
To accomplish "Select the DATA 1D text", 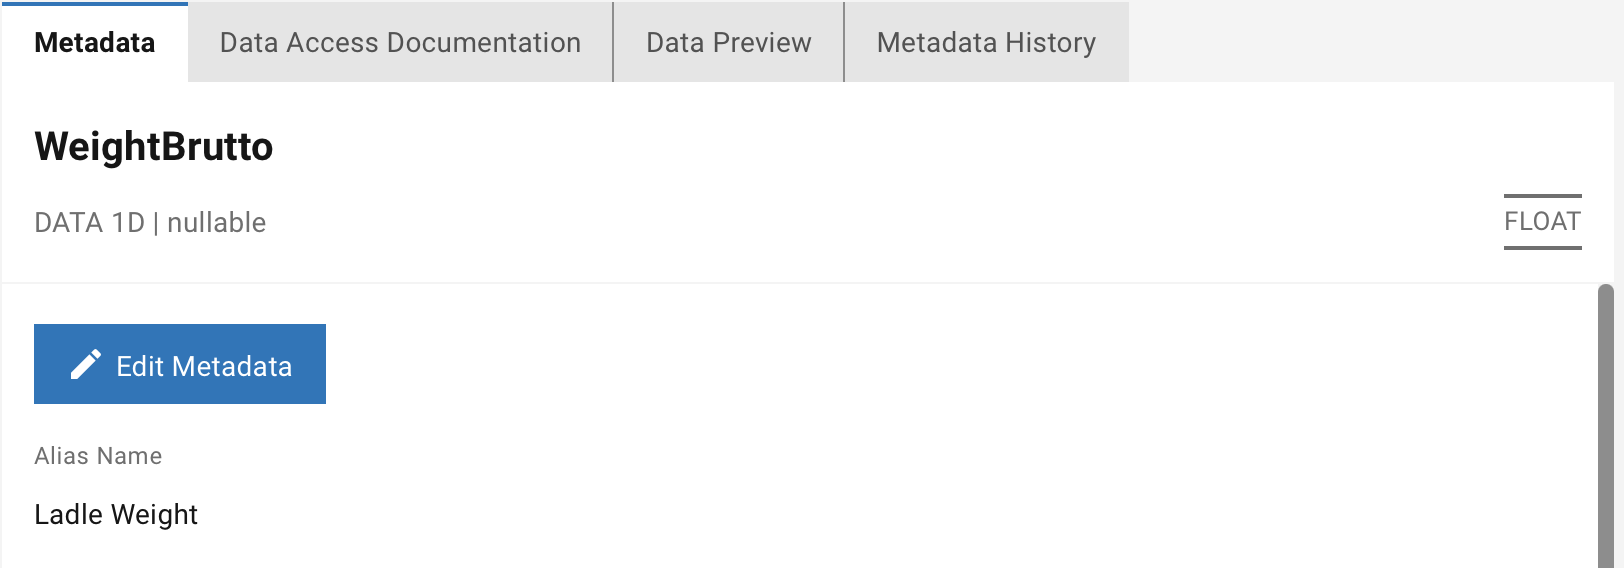I will (89, 223).
